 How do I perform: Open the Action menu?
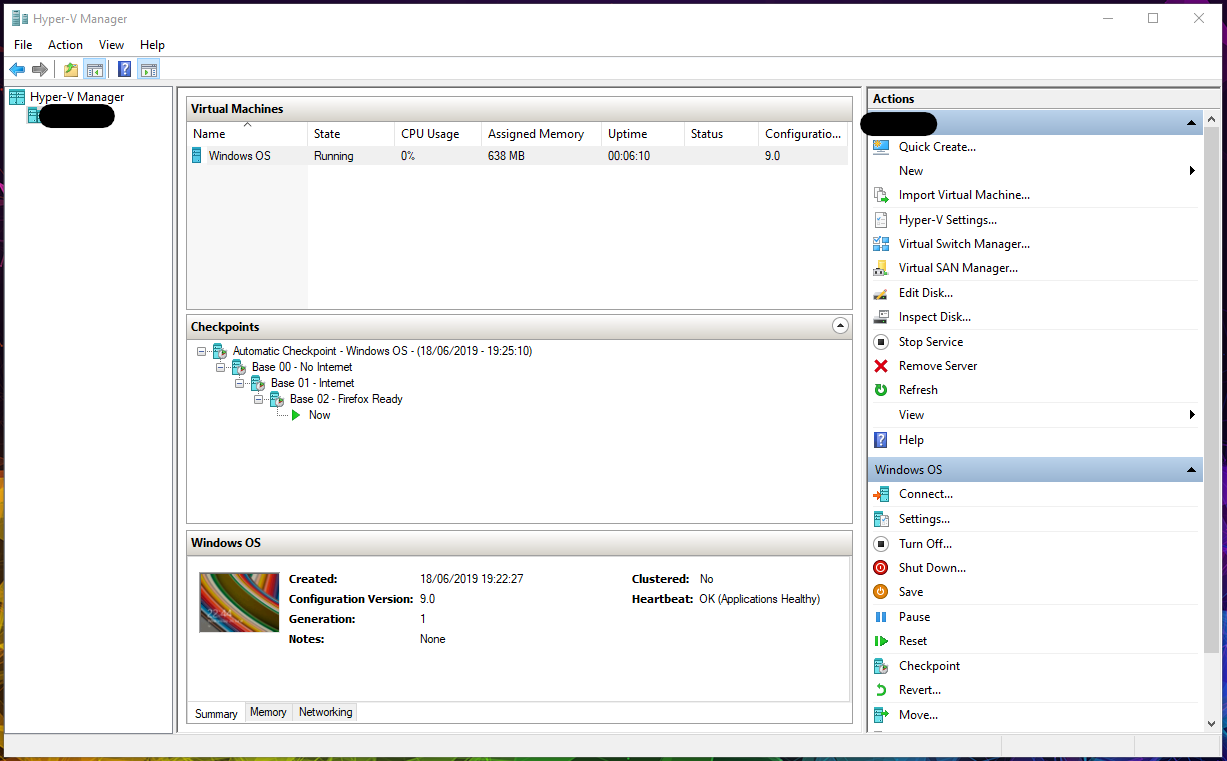(x=66, y=45)
